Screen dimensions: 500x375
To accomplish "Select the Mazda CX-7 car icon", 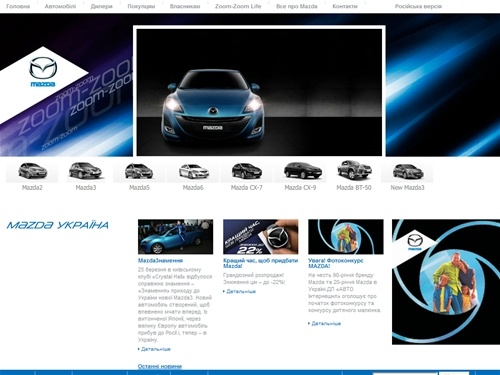I will (x=247, y=171).
